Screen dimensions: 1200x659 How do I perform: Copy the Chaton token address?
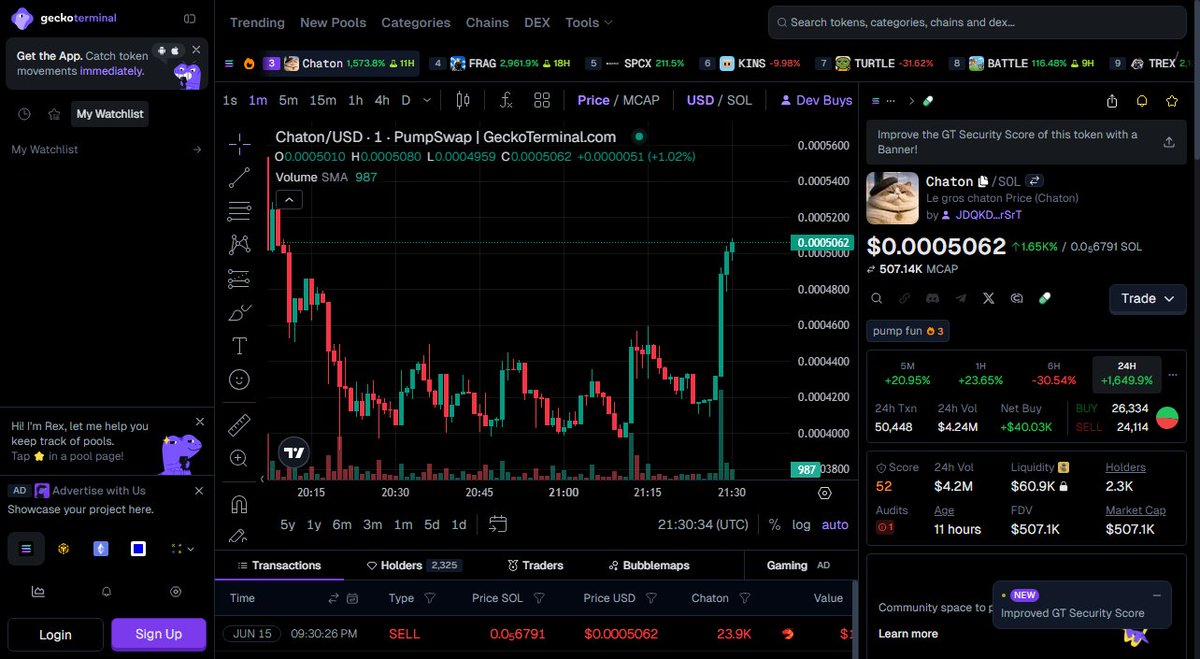pyautogui.click(x=983, y=181)
